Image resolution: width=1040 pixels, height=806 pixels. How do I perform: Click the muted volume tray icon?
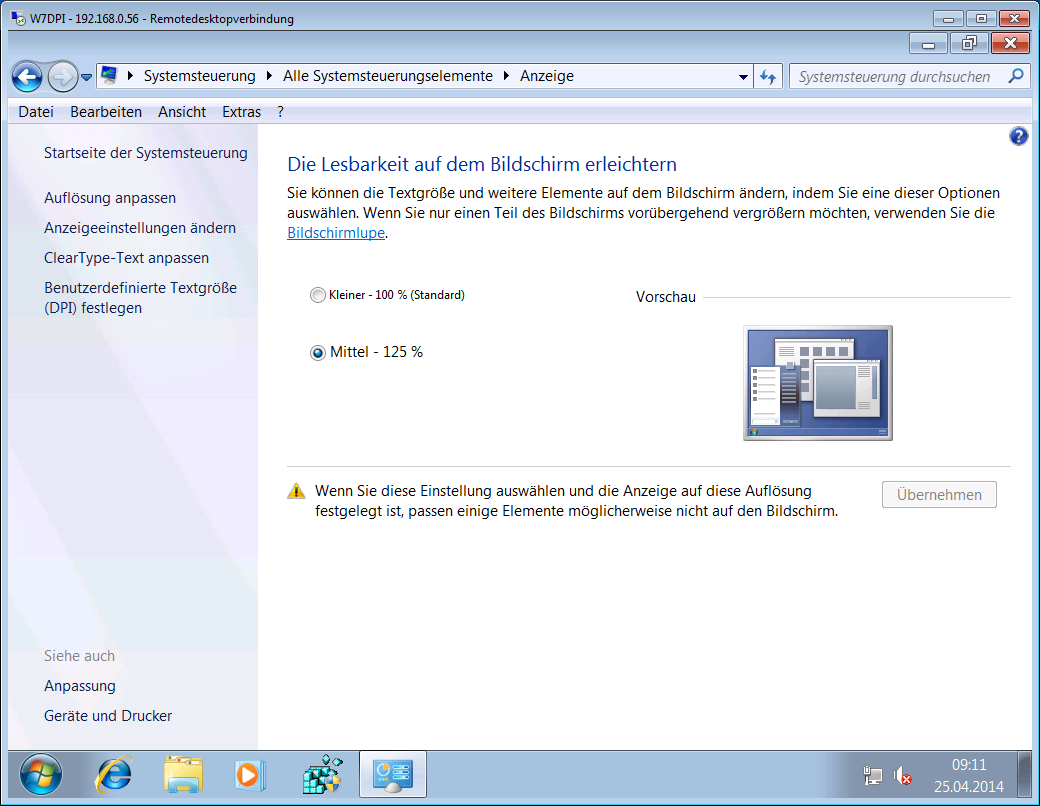[x=901, y=775]
